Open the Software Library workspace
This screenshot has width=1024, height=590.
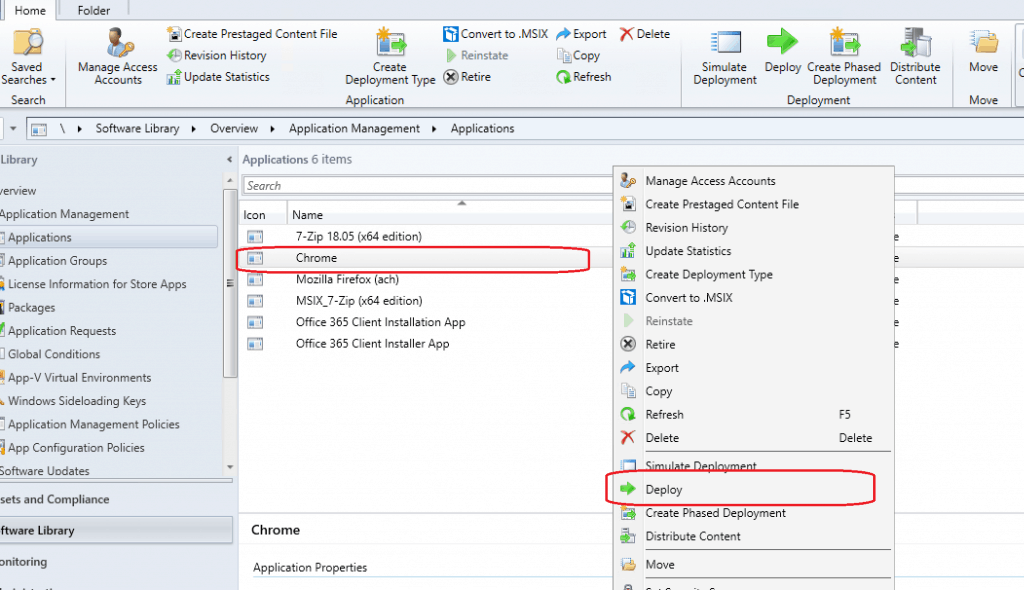(x=116, y=531)
